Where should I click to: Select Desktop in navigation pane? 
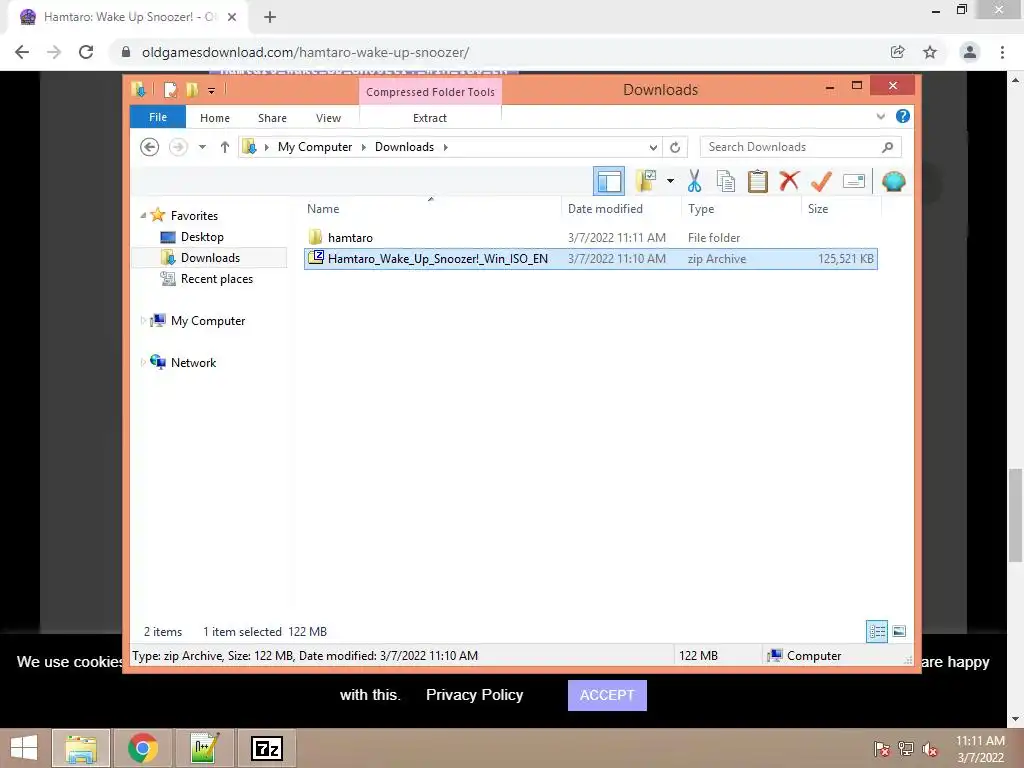click(202, 236)
